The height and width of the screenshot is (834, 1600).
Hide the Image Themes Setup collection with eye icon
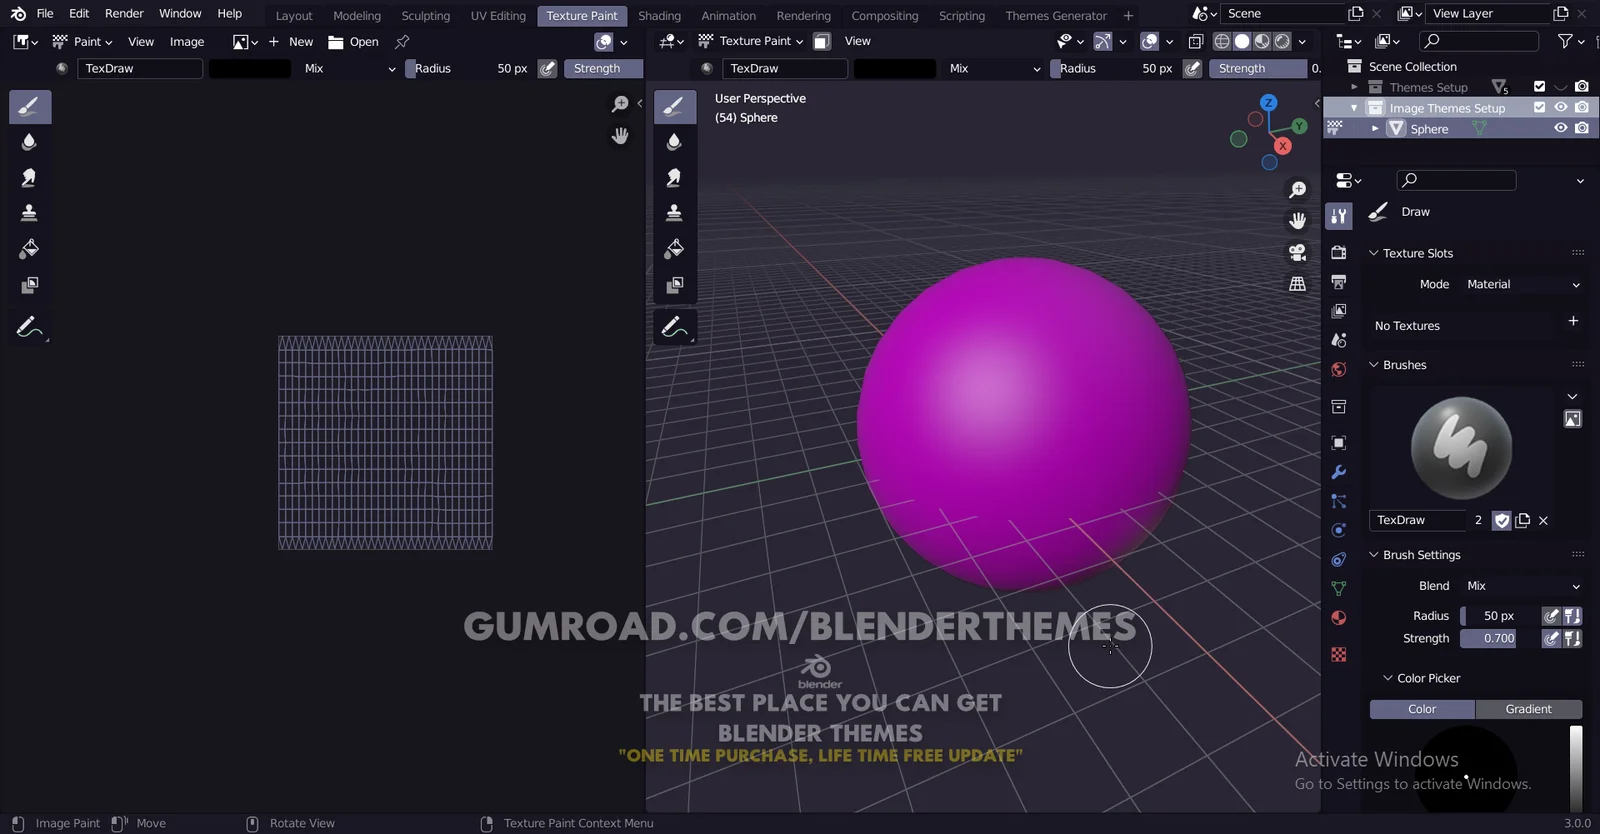tap(1561, 108)
